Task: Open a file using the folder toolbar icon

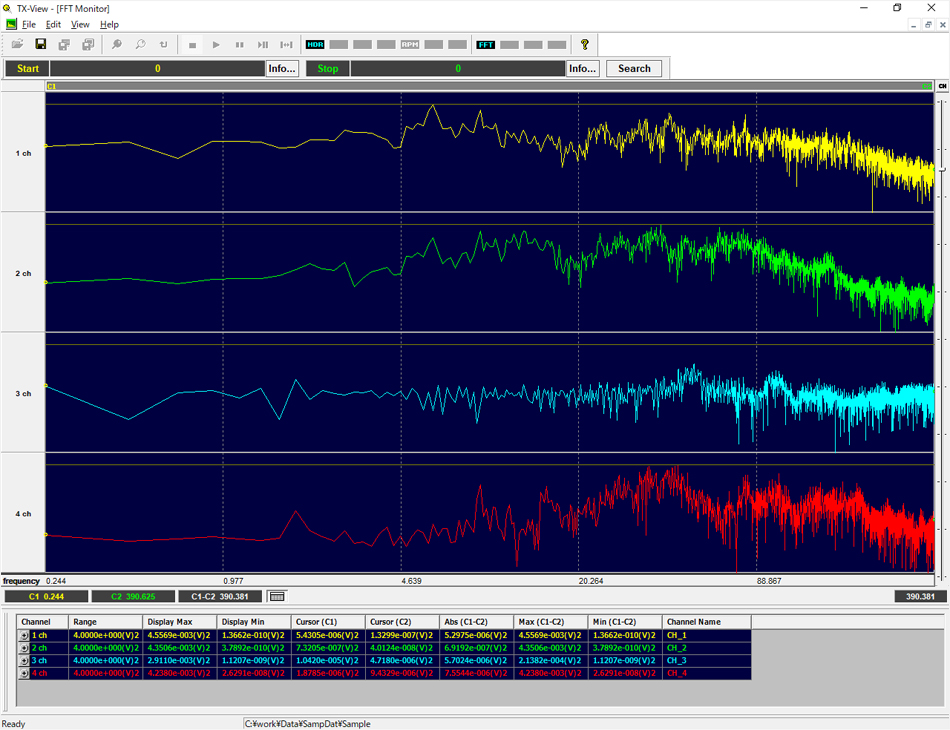Action: coord(17,44)
